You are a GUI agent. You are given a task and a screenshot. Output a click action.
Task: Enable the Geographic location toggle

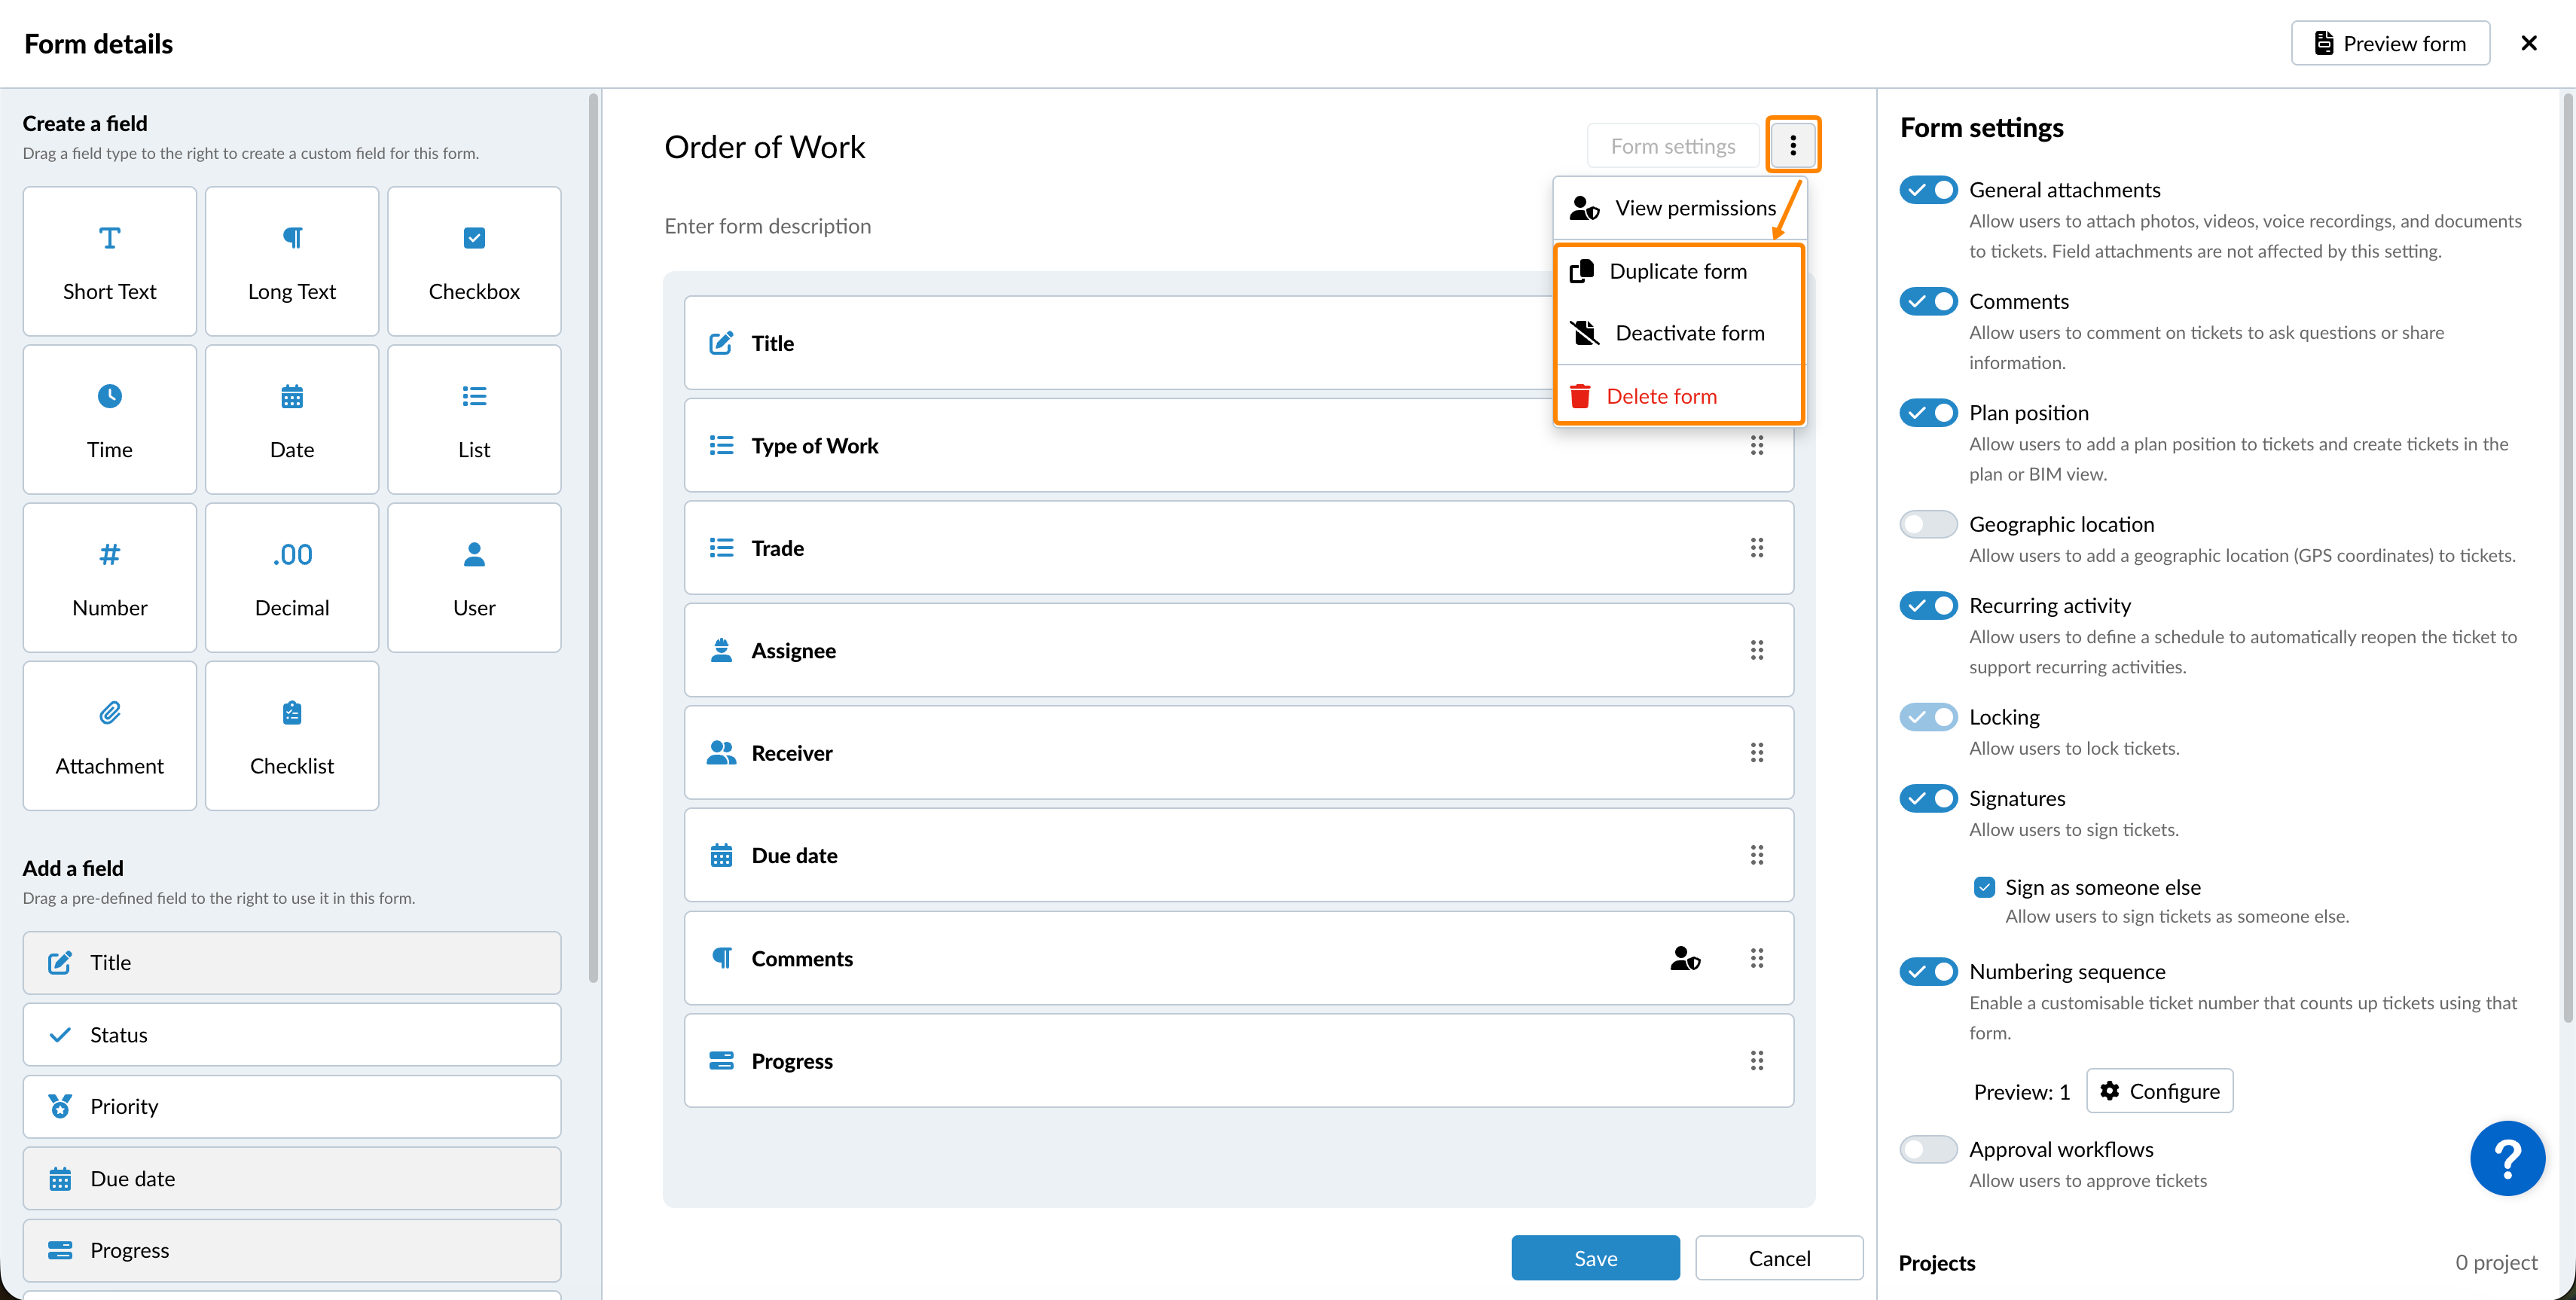[x=1928, y=524]
